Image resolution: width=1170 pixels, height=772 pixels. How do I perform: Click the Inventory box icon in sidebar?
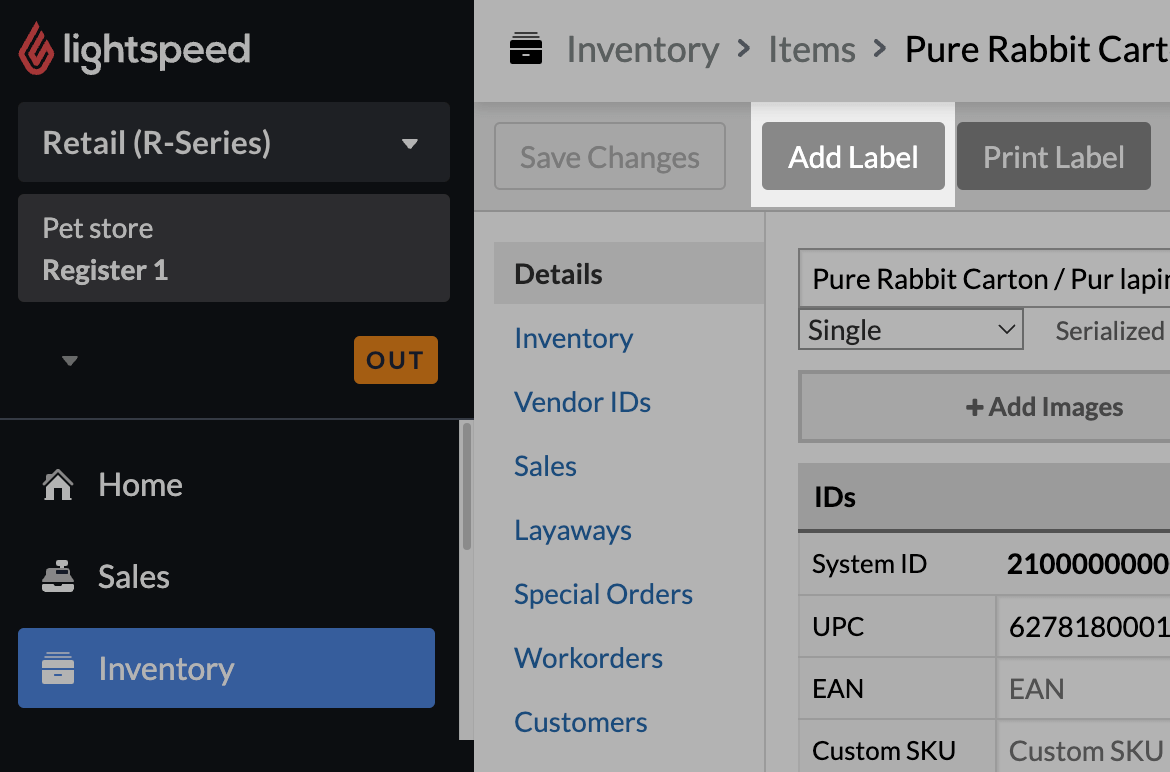58,668
